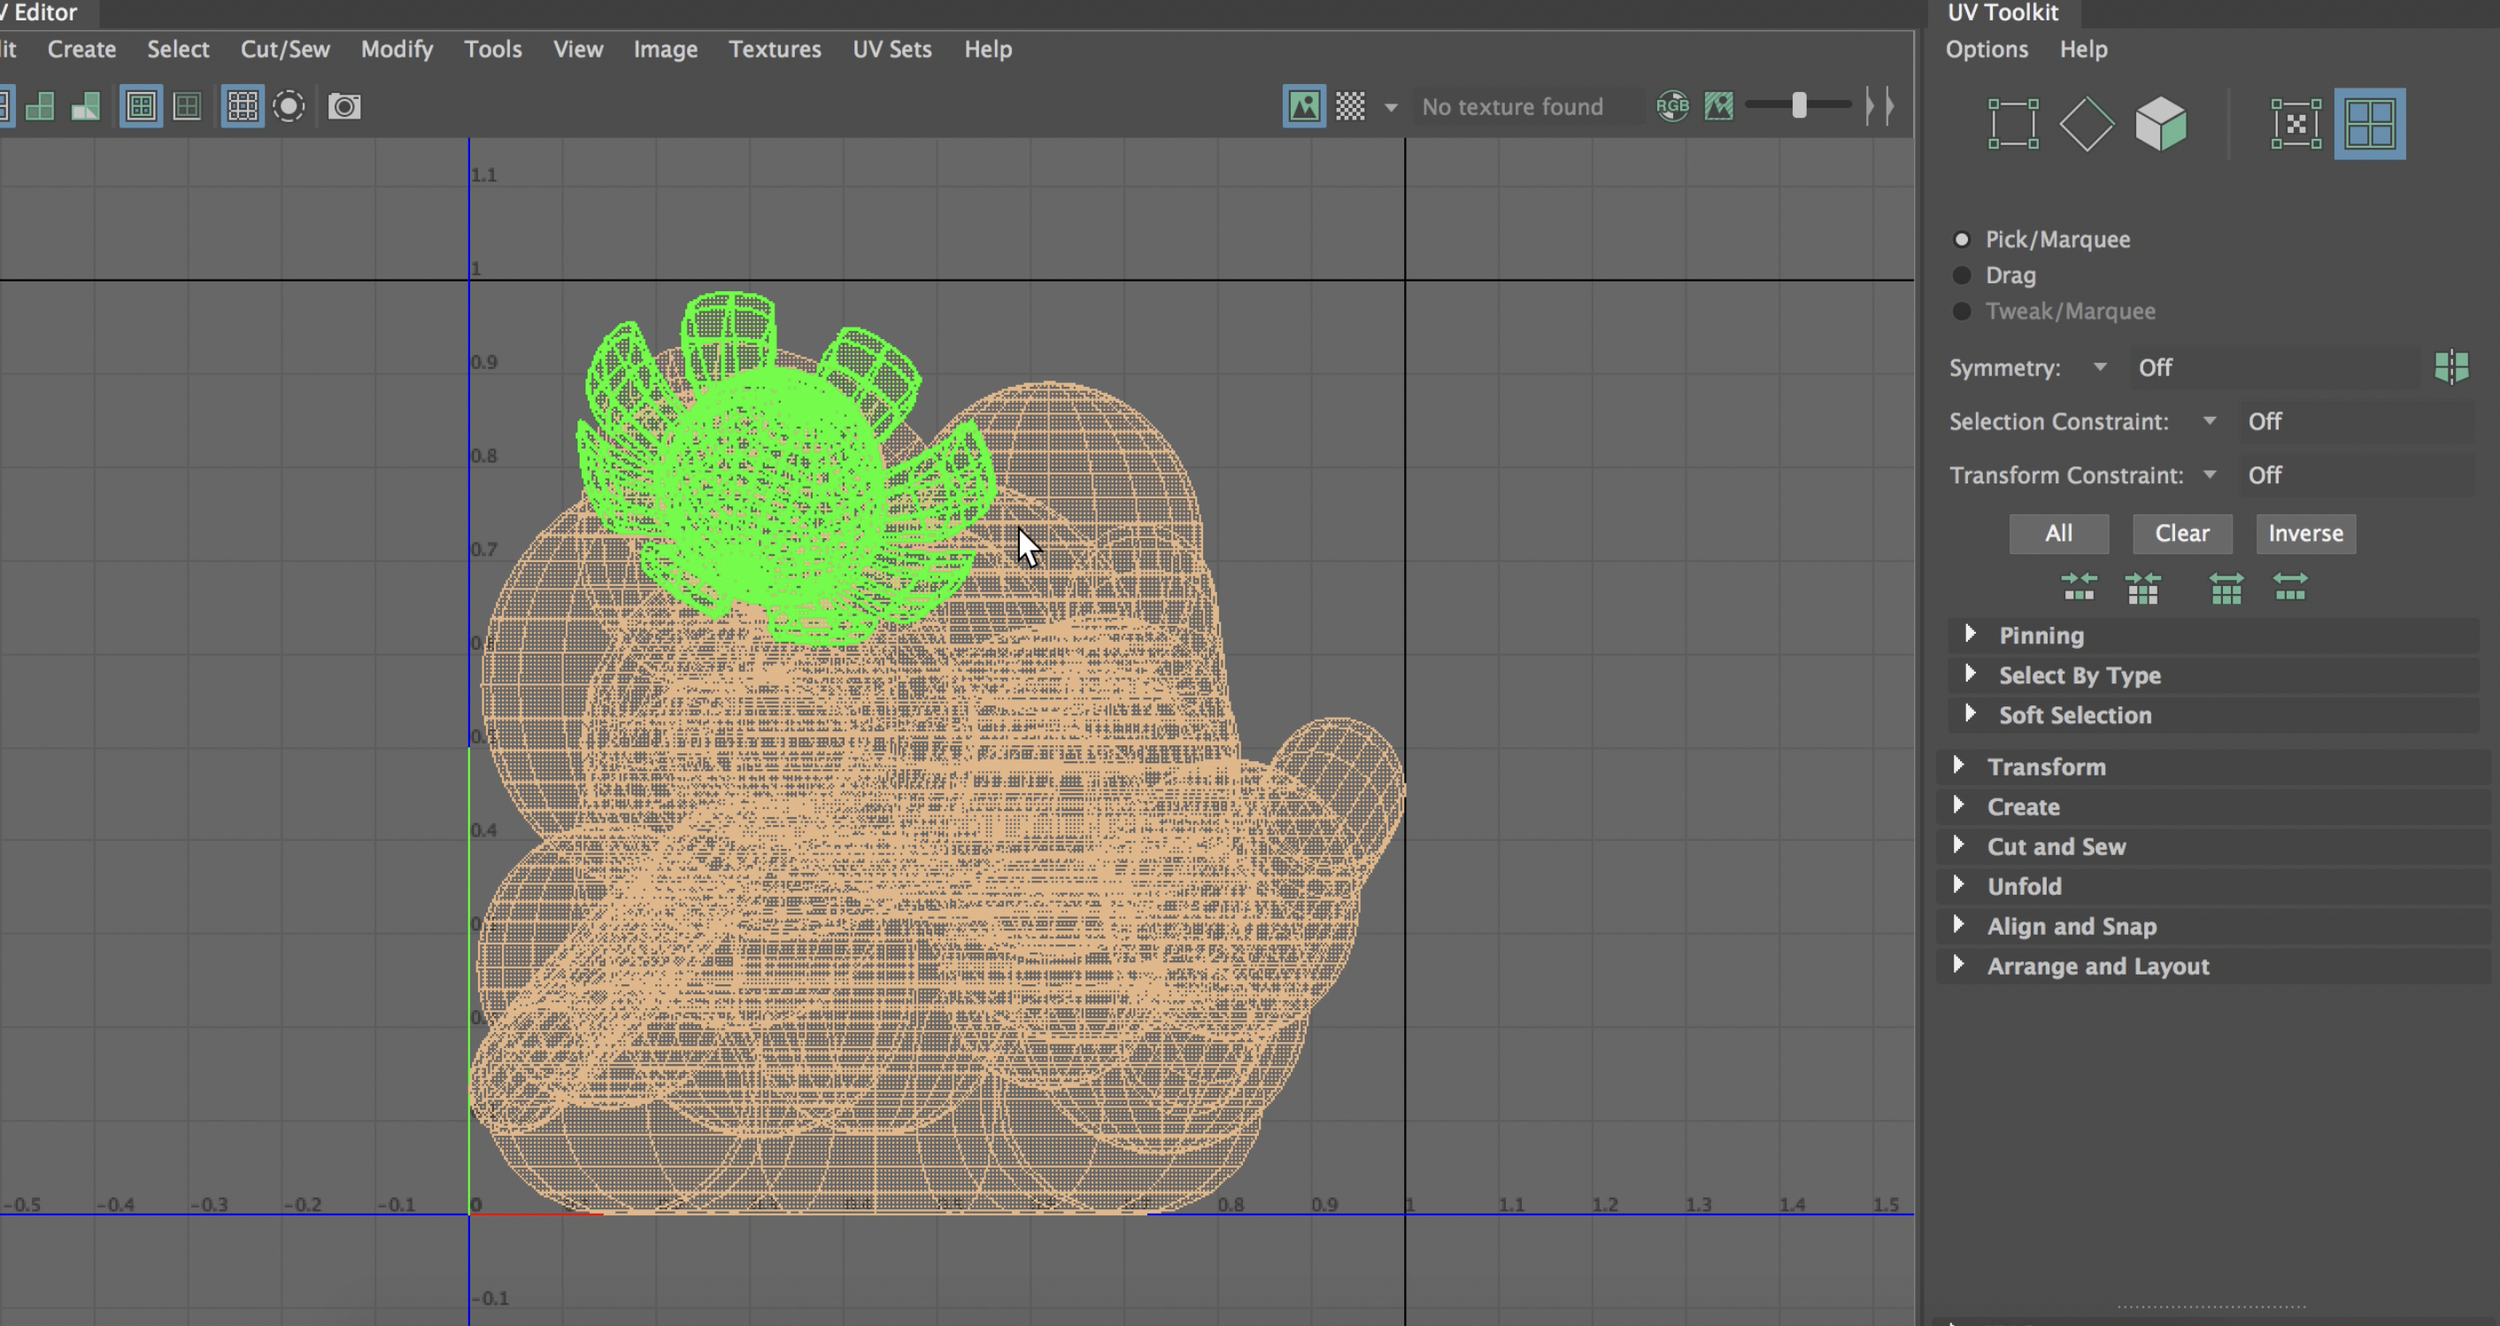The image size is (2500, 1326).
Task: Open the Cut/Sew menu
Action: pos(285,49)
